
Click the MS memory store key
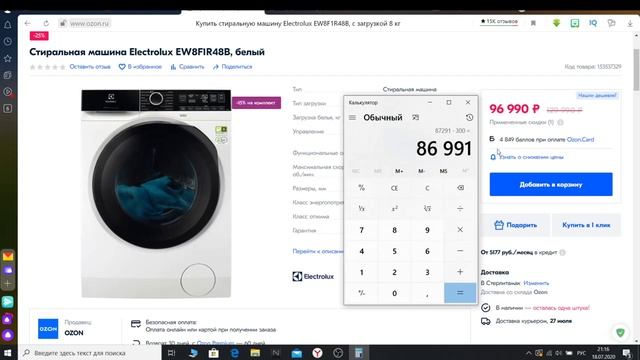(x=443, y=171)
